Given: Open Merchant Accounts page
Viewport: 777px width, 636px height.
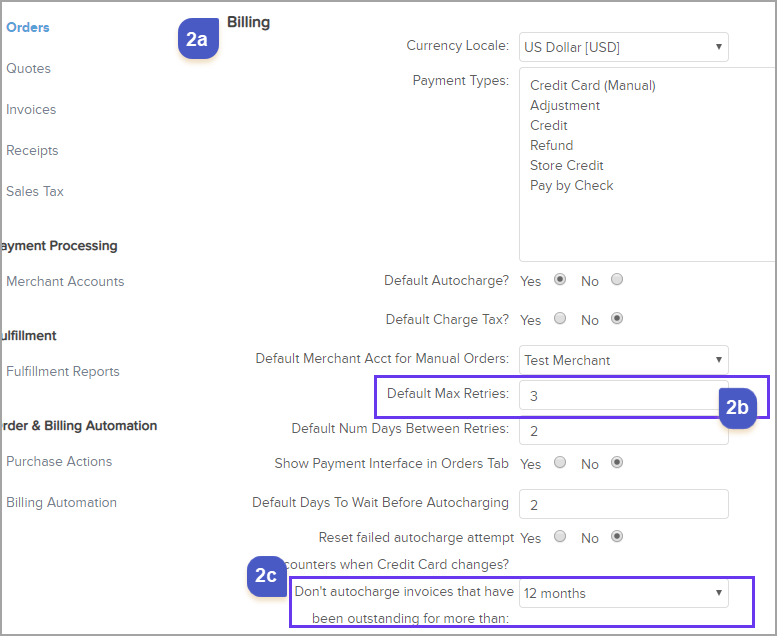Looking at the screenshot, I should (65, 281).
